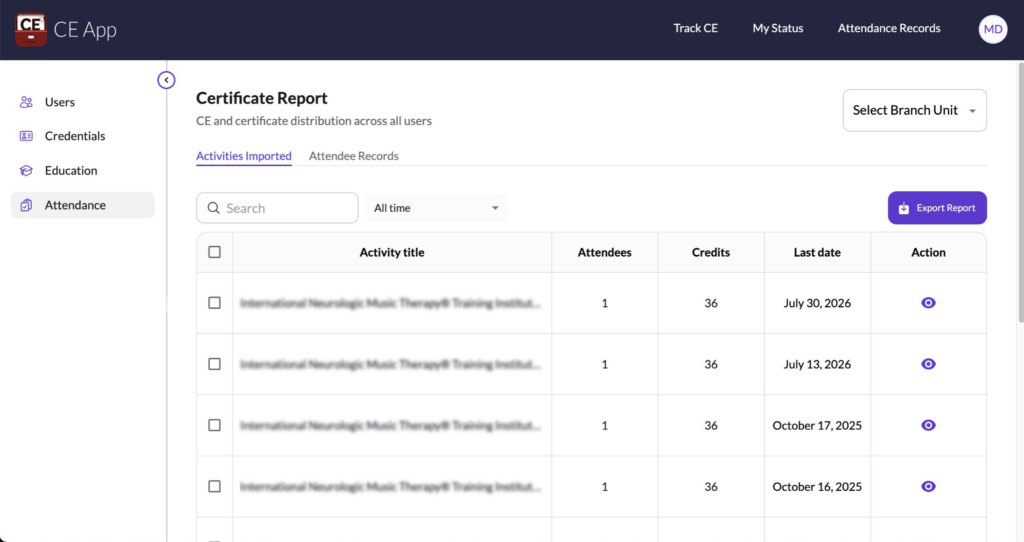Click the Export Report button
The image size is (1024, 542).
(x=936, y=208)
